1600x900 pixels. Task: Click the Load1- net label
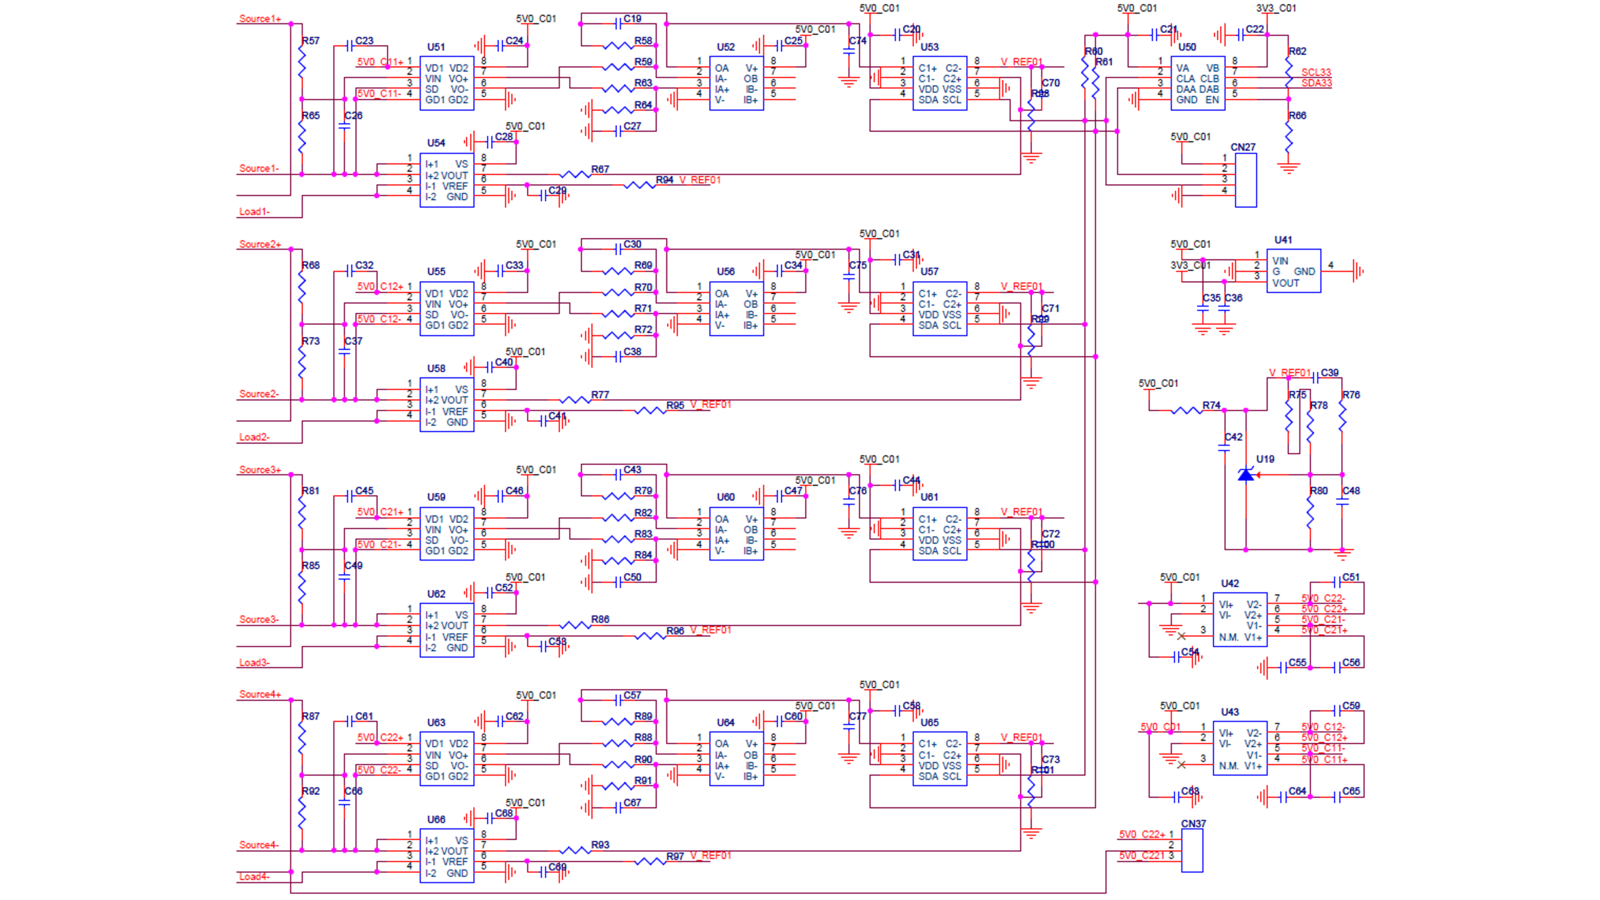tap(254, 212)
